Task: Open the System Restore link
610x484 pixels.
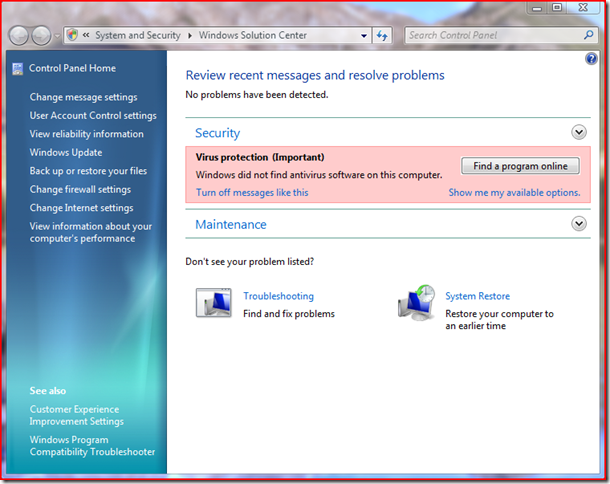Action: coord(477,296)
